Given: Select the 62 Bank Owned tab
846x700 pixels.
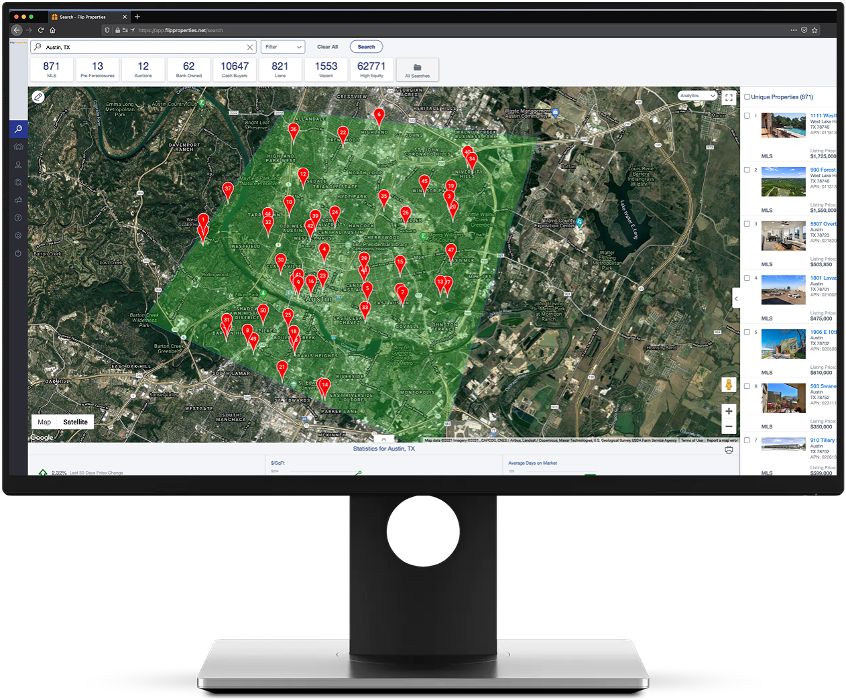Looking at the screenshot, I should (x=189, y=70).
